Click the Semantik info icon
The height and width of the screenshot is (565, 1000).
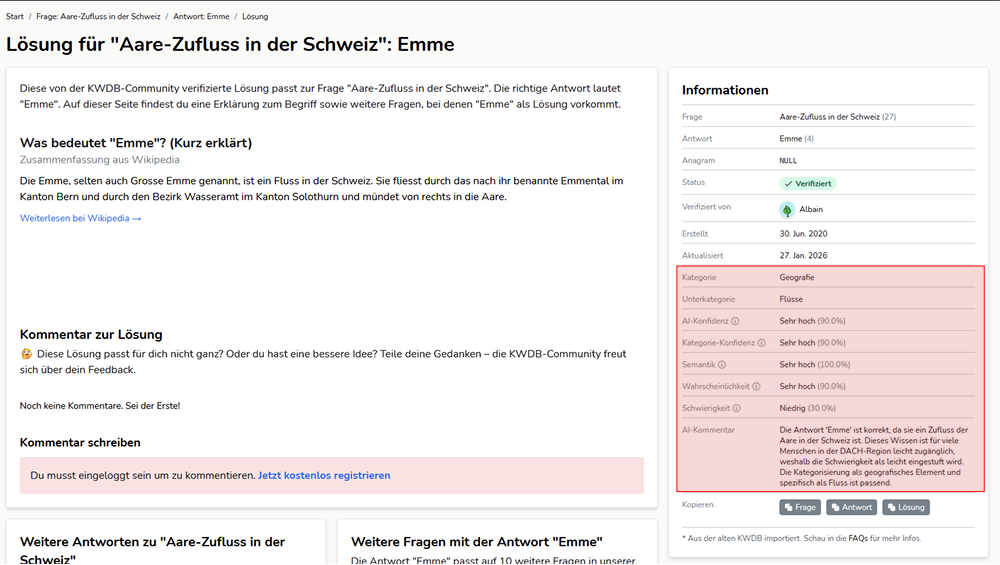pos(722,365)
